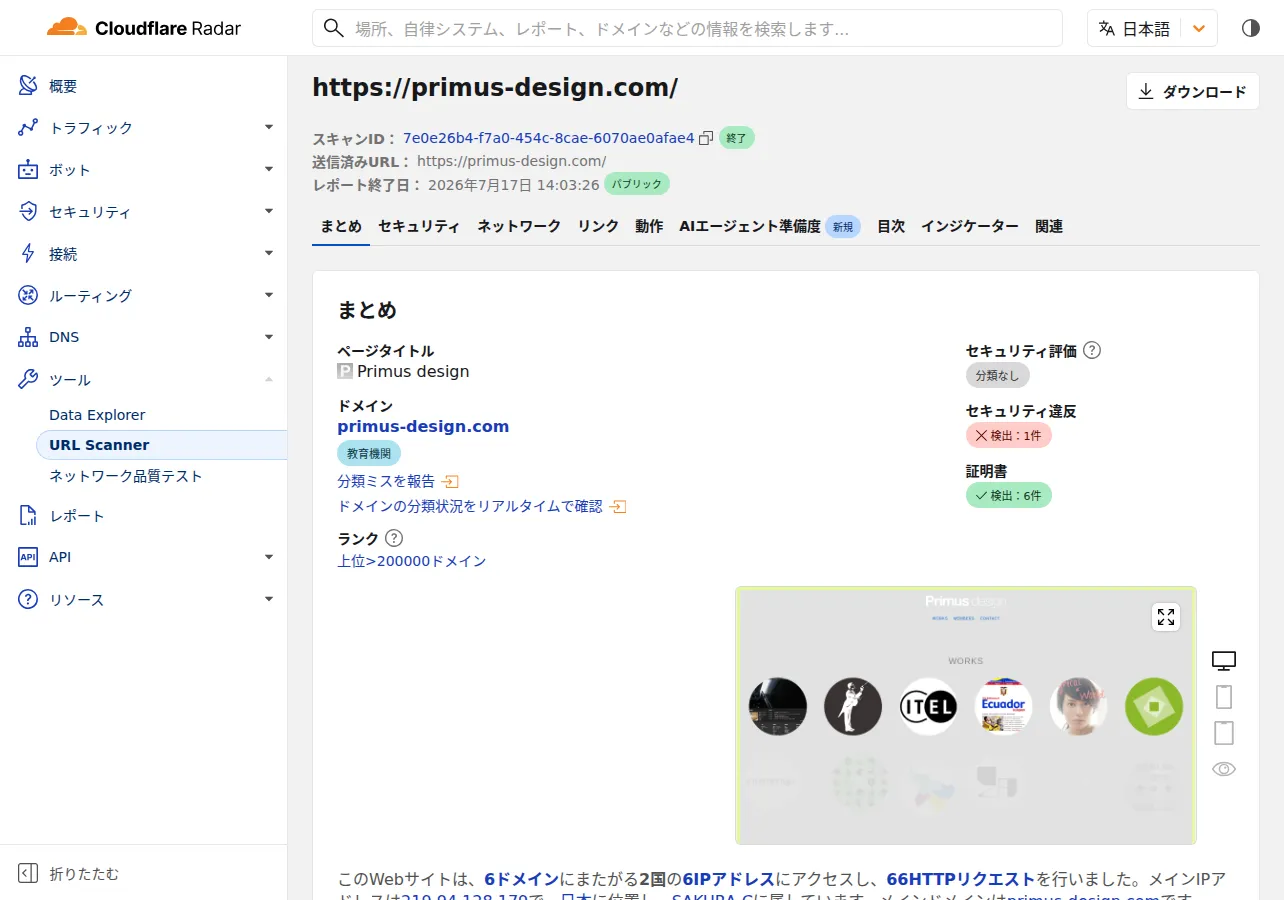Open the primus-design.com domain link
This screenshot has height=900, width=1284.
pyautogui.click(x=423, y=426)
